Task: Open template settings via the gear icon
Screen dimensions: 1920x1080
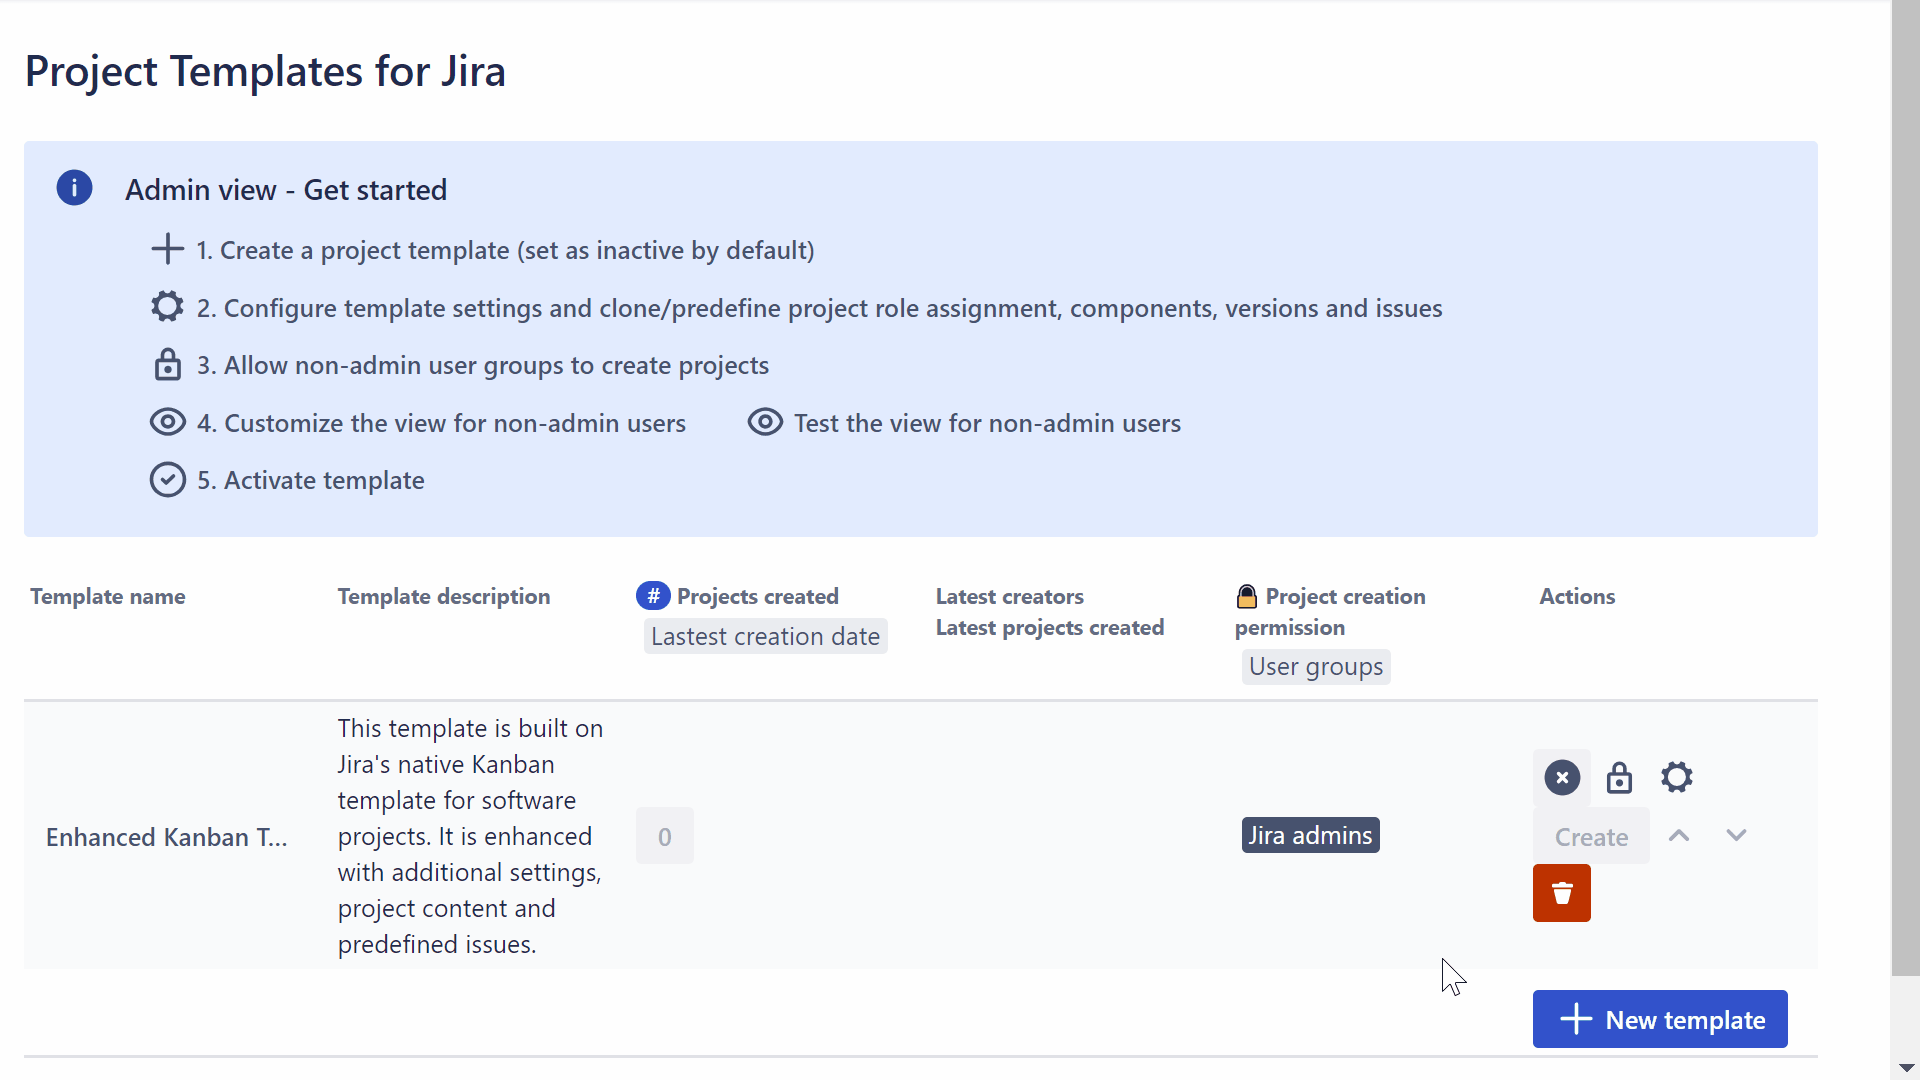Action: (1676, 777)
